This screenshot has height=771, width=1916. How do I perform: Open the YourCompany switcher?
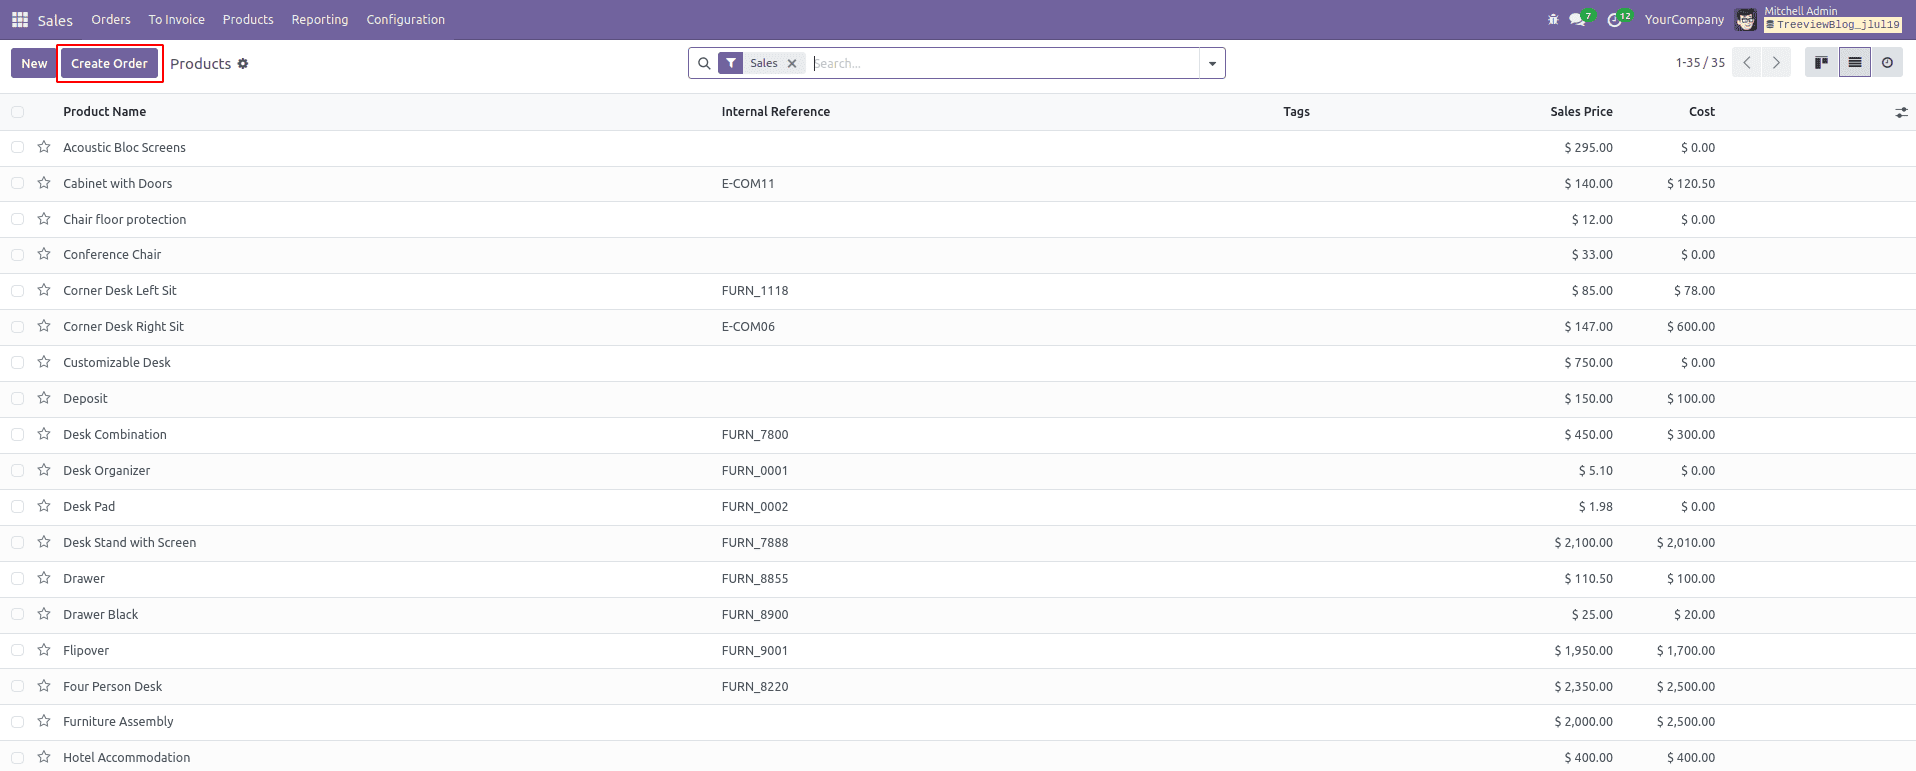(1684, 20)
